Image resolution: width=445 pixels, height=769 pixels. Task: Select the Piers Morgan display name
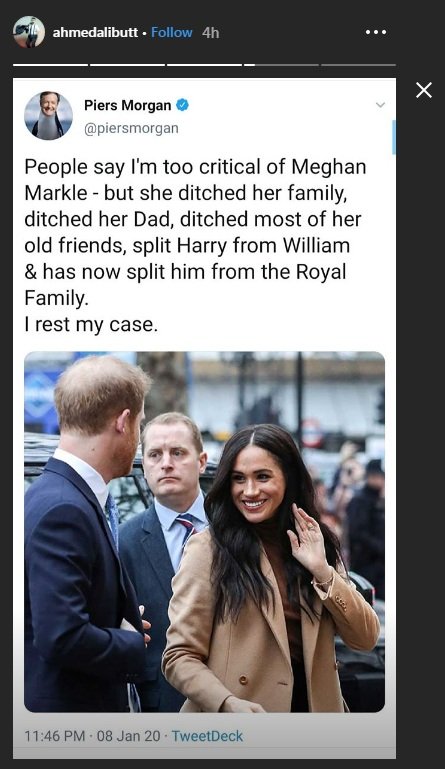click(x=128, y=105)
